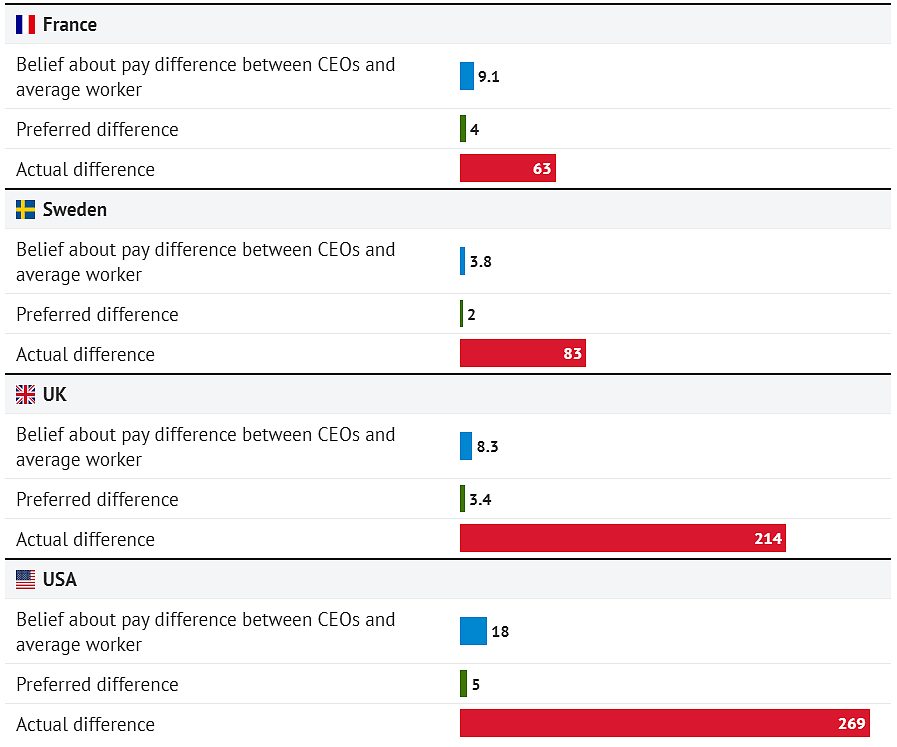This screenshot has height=747, width=897.
Task: Select the Sweden red bar labeled 83
Action: (523, 353)
